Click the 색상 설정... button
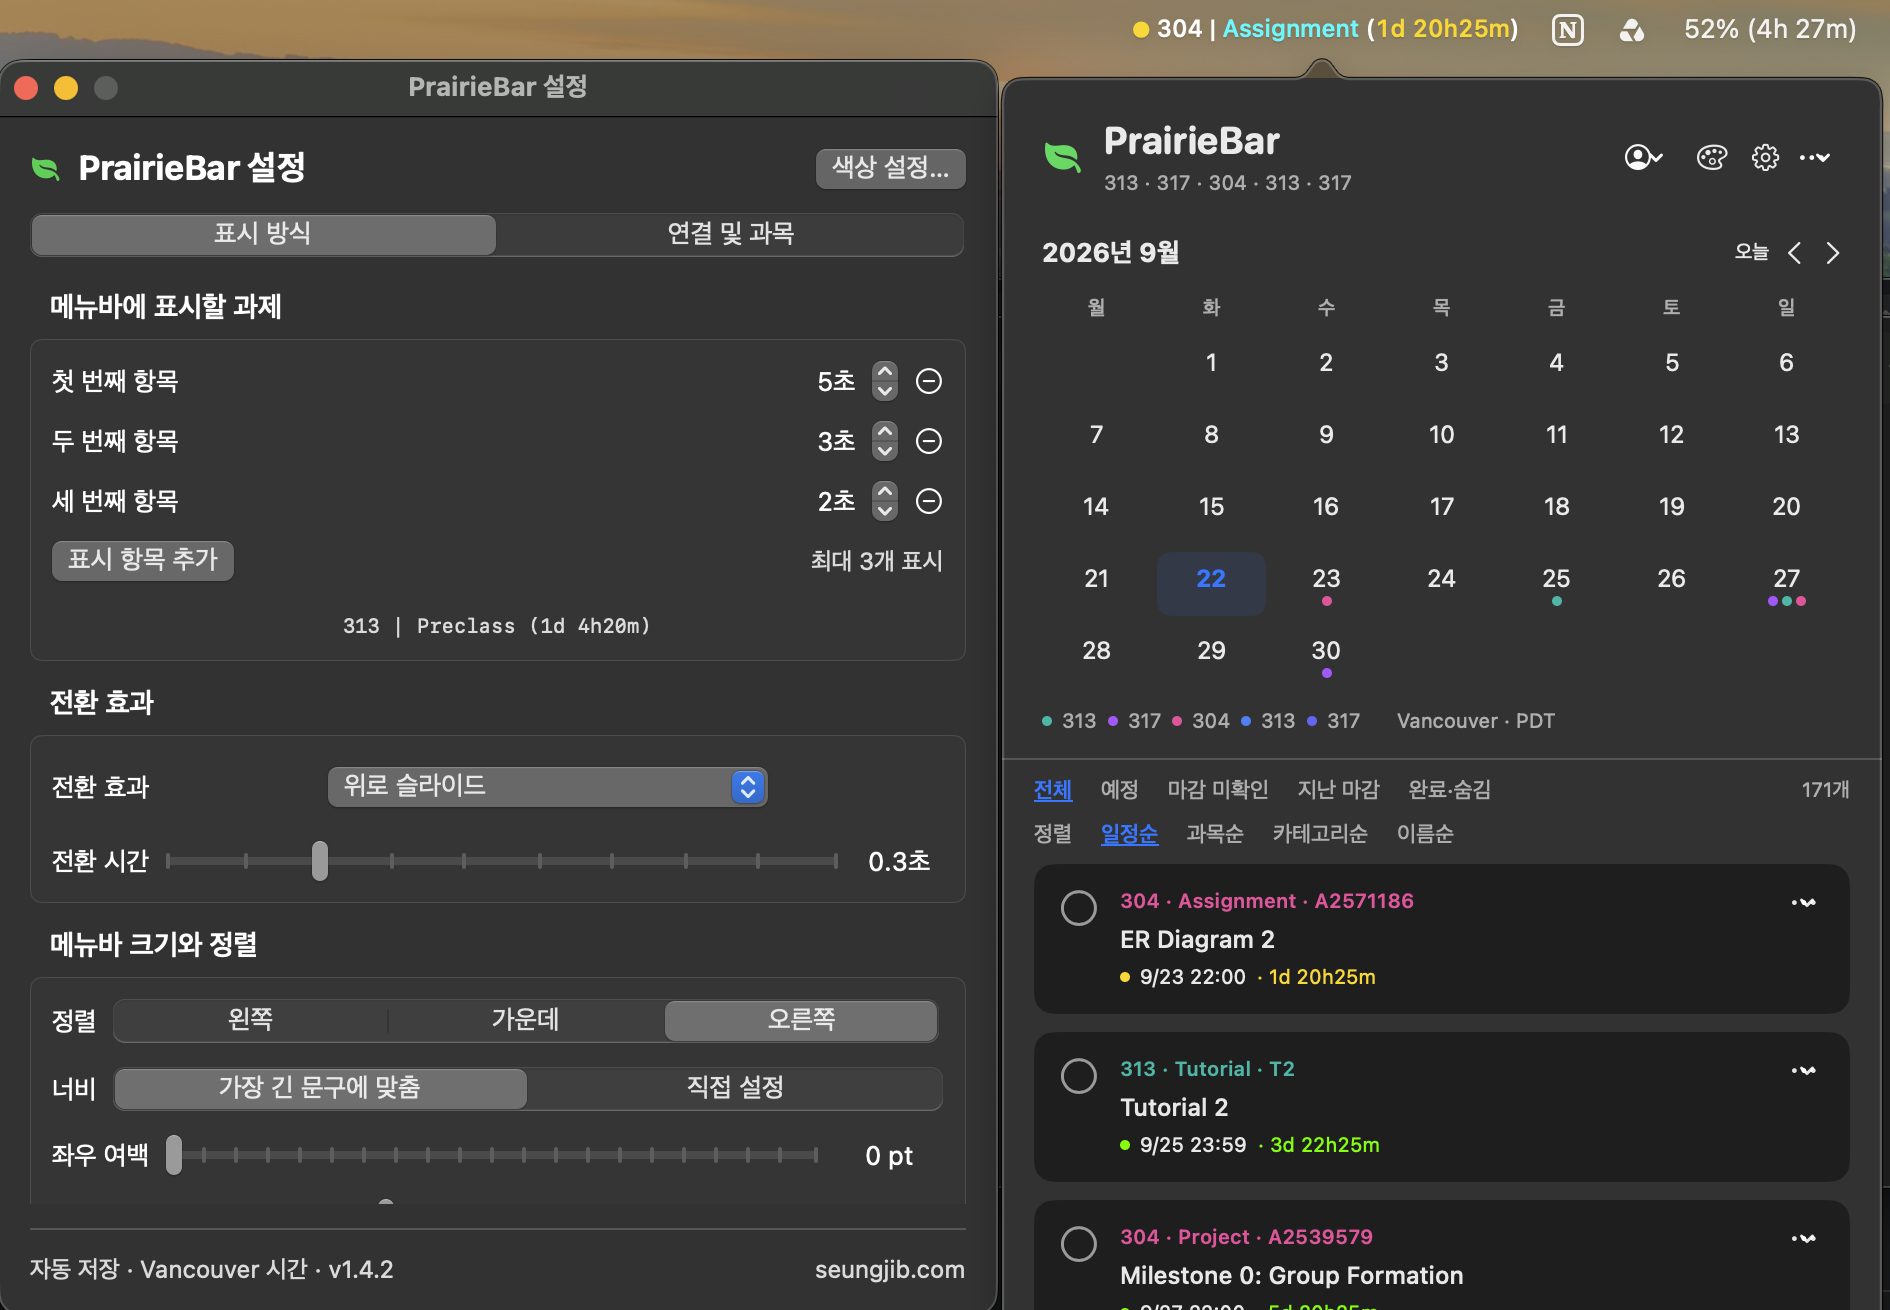 click(890, 168)
